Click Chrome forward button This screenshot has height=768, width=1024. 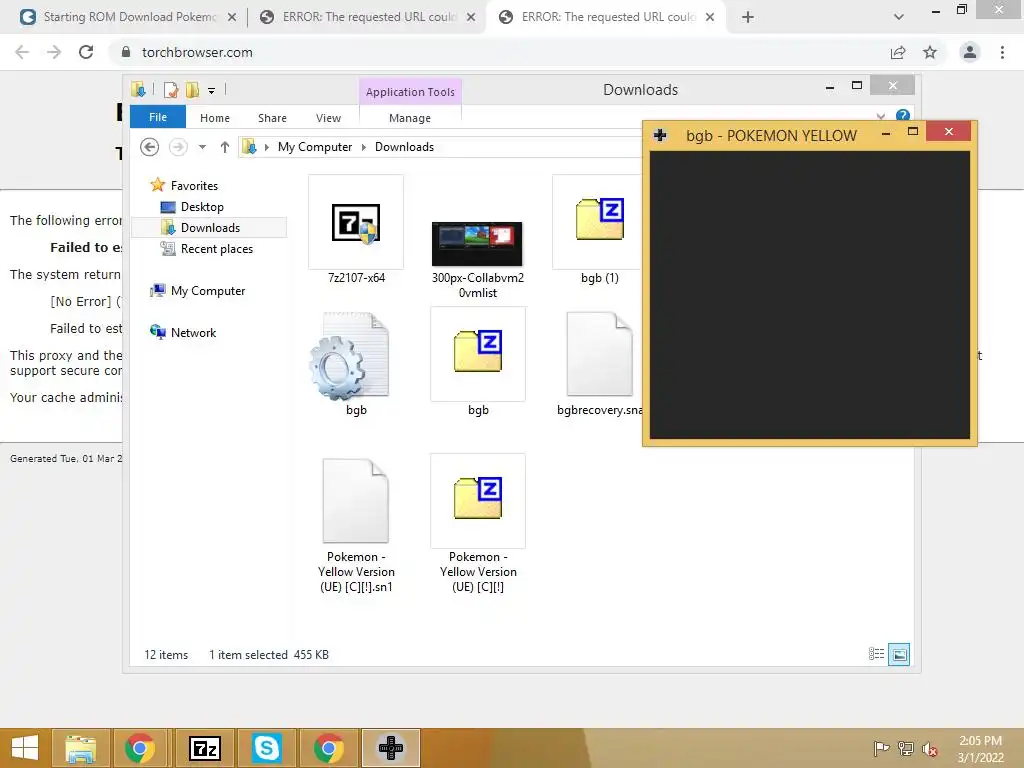point(54,52)
